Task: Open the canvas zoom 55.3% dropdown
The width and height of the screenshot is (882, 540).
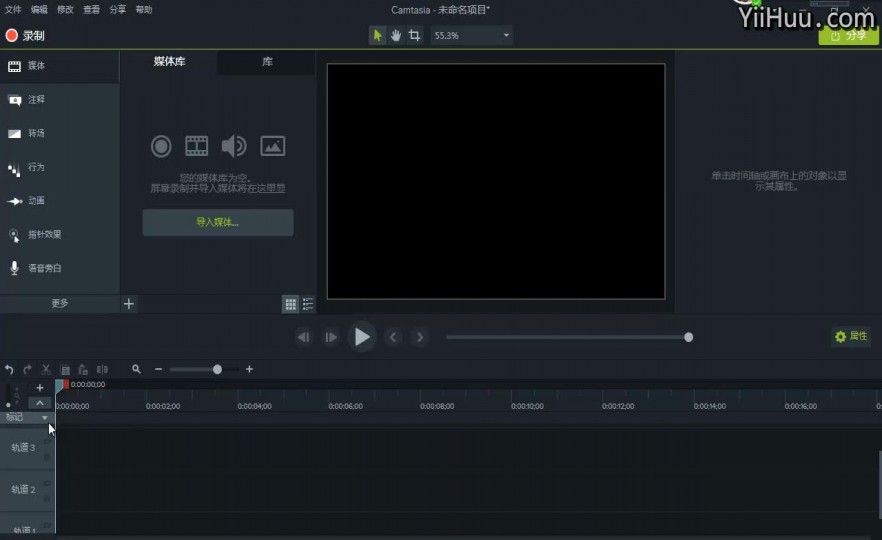Action: click(x=471, y=35)
